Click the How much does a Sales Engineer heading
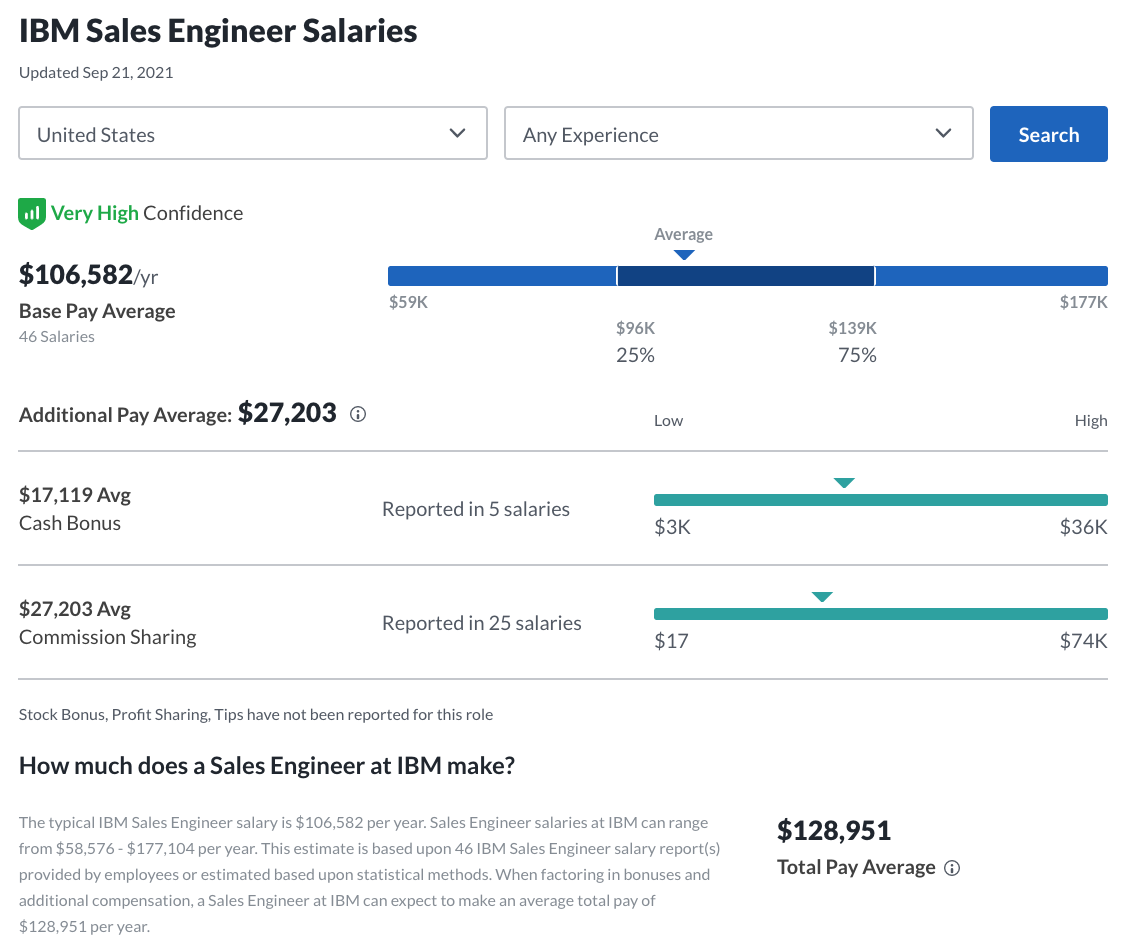 coord(267,765)
